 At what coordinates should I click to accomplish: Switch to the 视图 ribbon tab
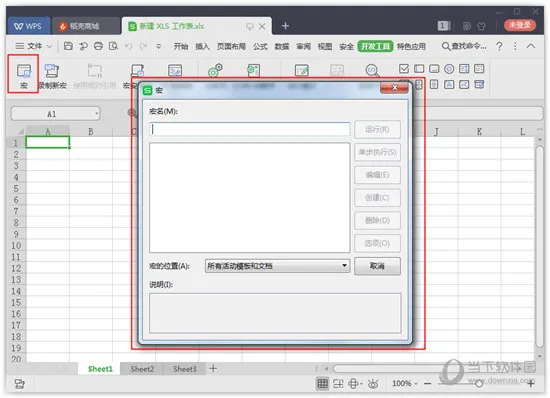point(325,46)
